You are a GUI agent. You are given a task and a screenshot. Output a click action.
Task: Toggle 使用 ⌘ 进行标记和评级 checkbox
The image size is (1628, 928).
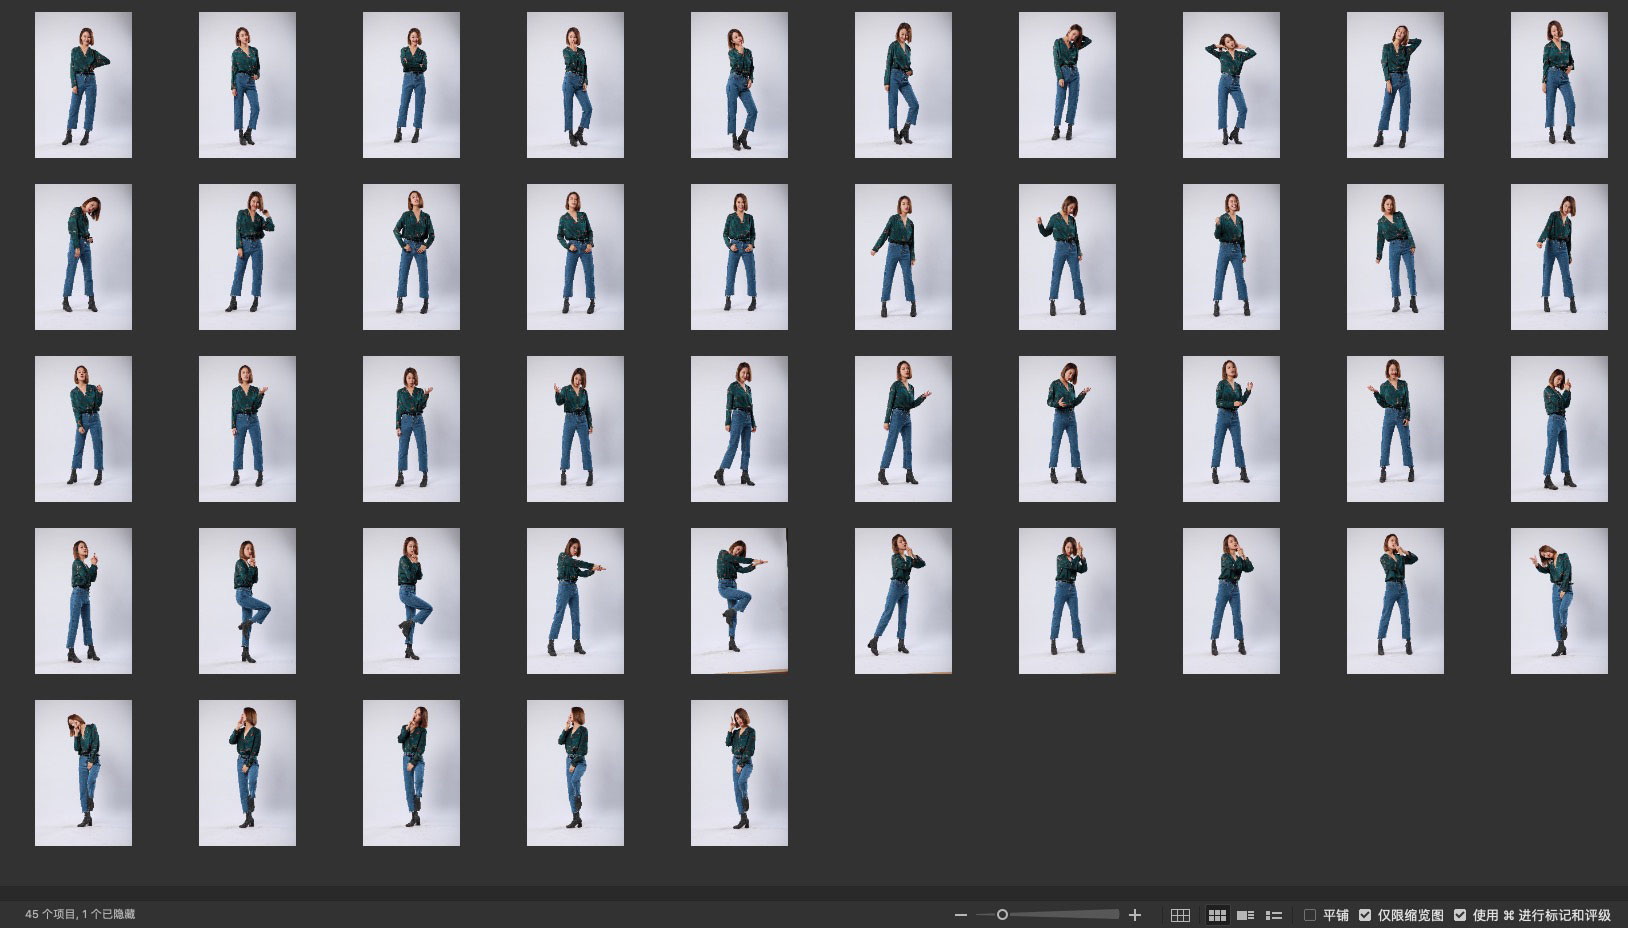pos(1460,915)
